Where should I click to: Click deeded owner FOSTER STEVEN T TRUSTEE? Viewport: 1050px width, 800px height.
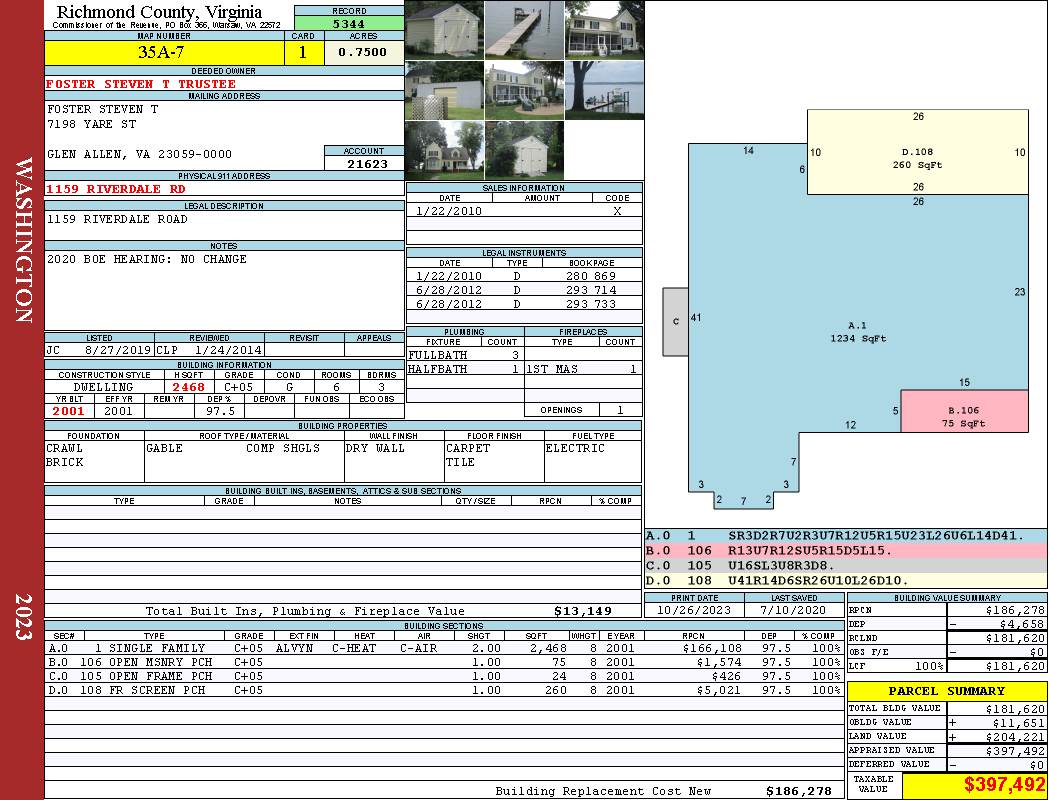pyautogui.click(x=141, y=84)
